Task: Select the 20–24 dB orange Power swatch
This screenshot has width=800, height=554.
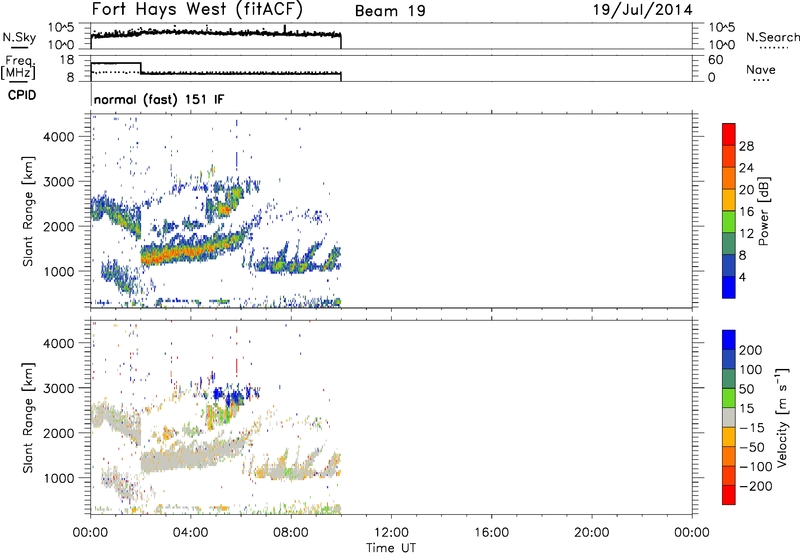Action: [x=729, y=179]
